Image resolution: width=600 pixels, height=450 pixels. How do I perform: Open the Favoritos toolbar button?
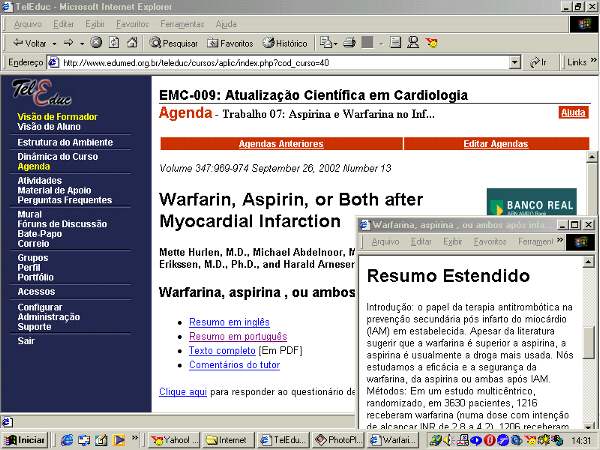coord(230,43)
